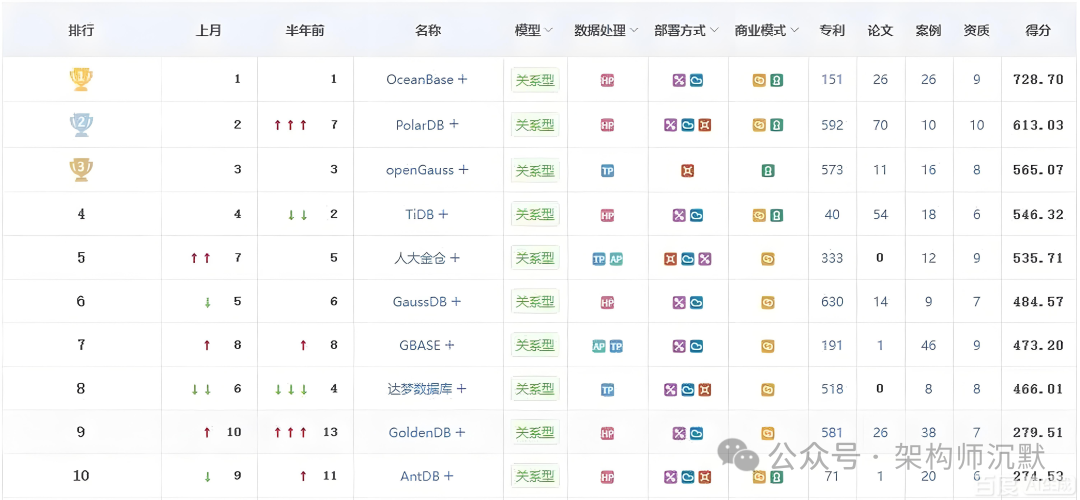Click the 关系型 tag in the TiDB row
Image resolution: width=1080 pixels, height=500 pixels.
(535, 215)
